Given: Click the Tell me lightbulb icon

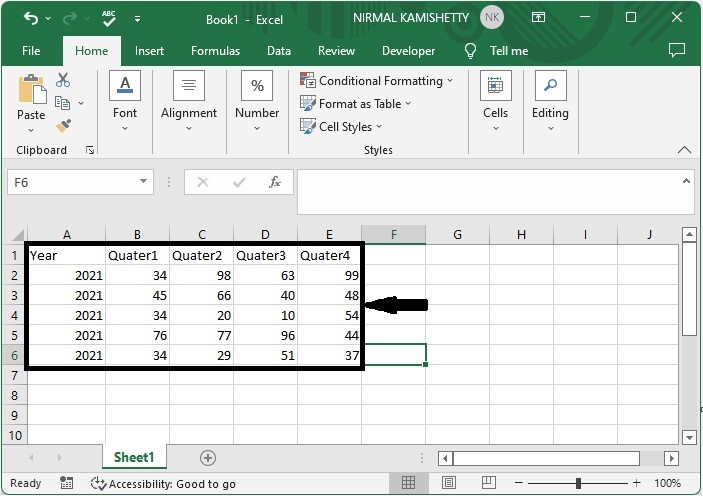Looking at the screenshot, I should pyautogui.click(x=470, y=51).
